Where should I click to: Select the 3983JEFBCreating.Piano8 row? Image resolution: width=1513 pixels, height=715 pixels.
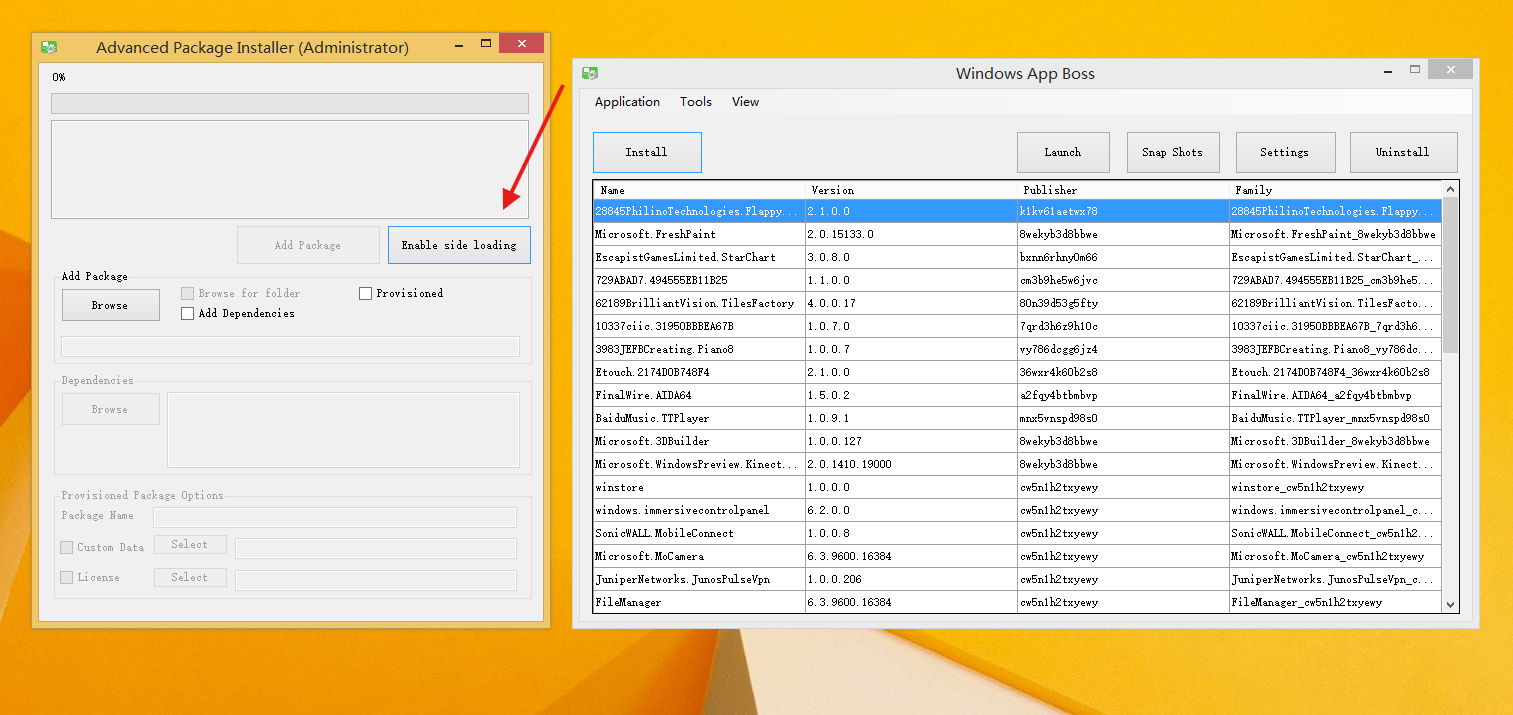coord(1018,349)
